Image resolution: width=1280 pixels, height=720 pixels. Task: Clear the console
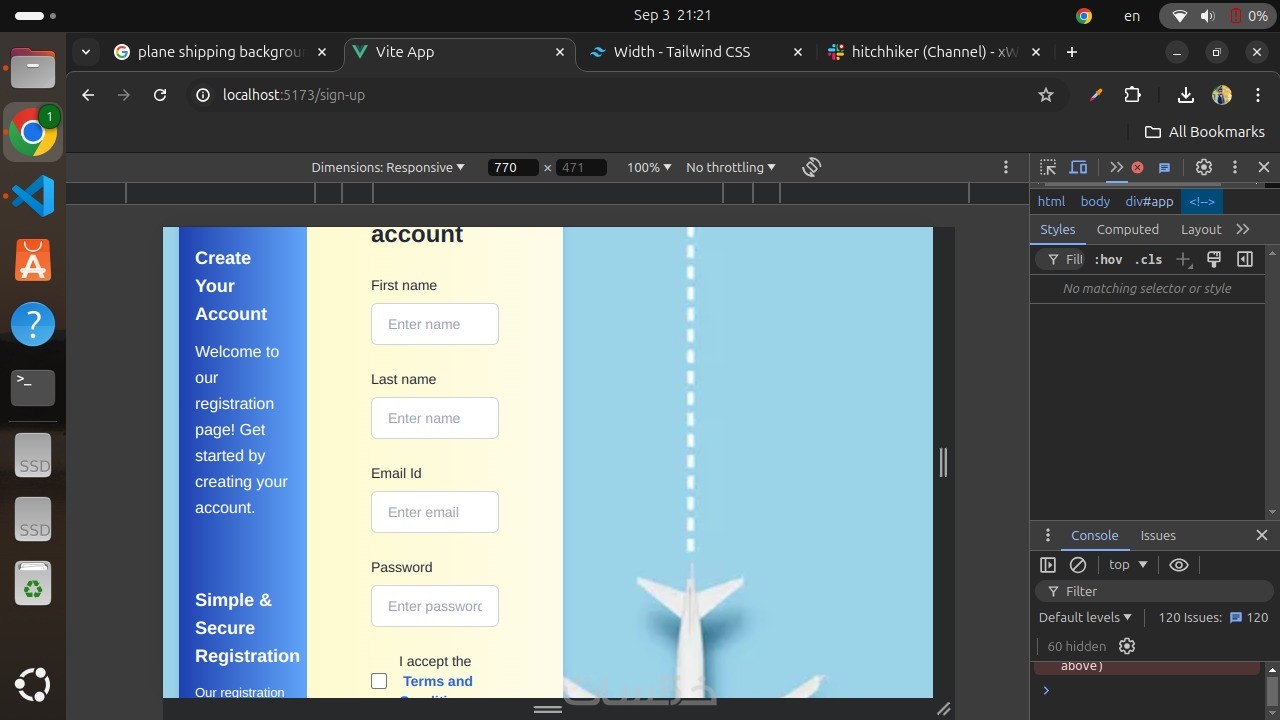pos(1078,565)
